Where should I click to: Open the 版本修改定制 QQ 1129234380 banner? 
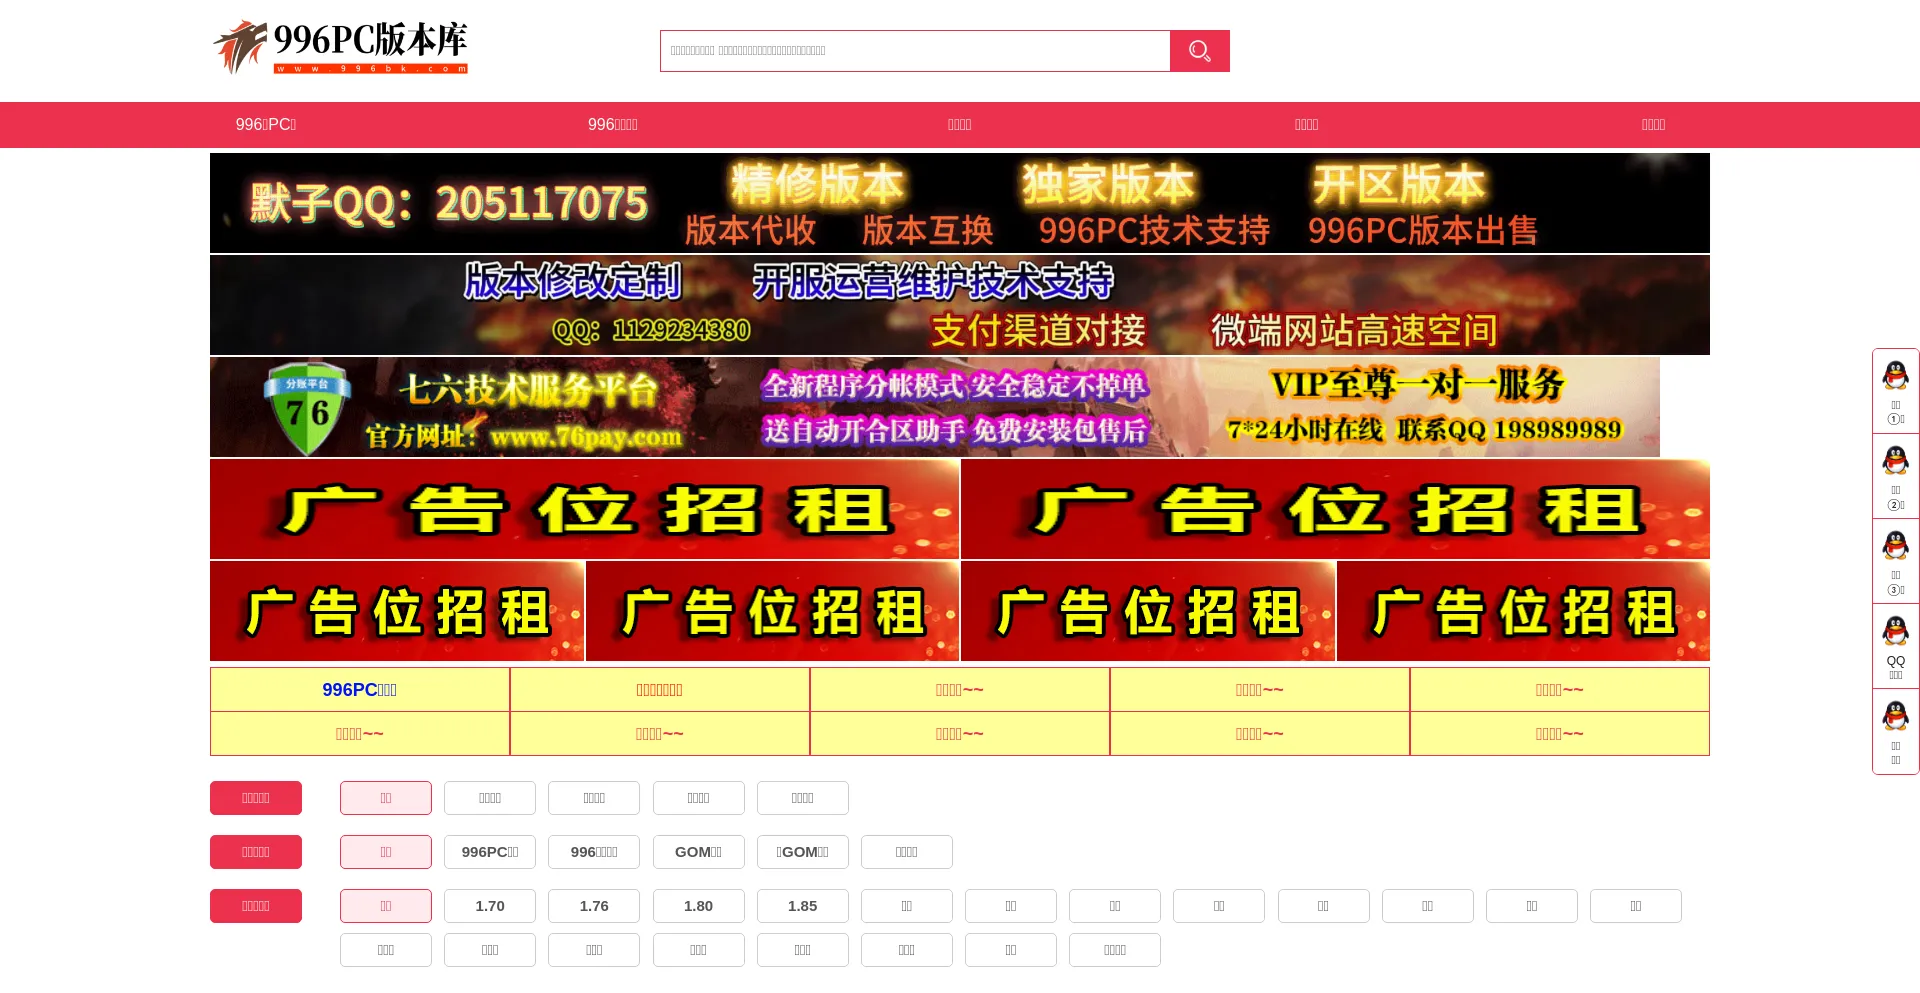[960, 305]
